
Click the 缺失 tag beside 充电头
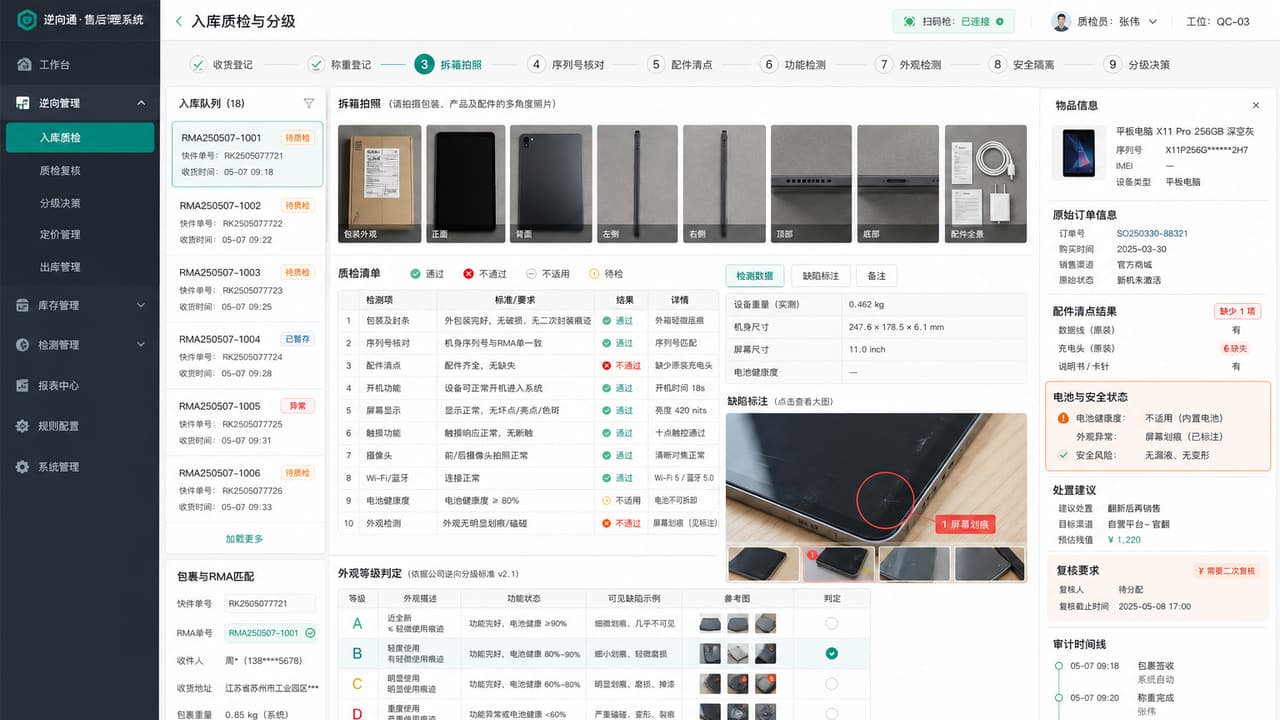1235,348
